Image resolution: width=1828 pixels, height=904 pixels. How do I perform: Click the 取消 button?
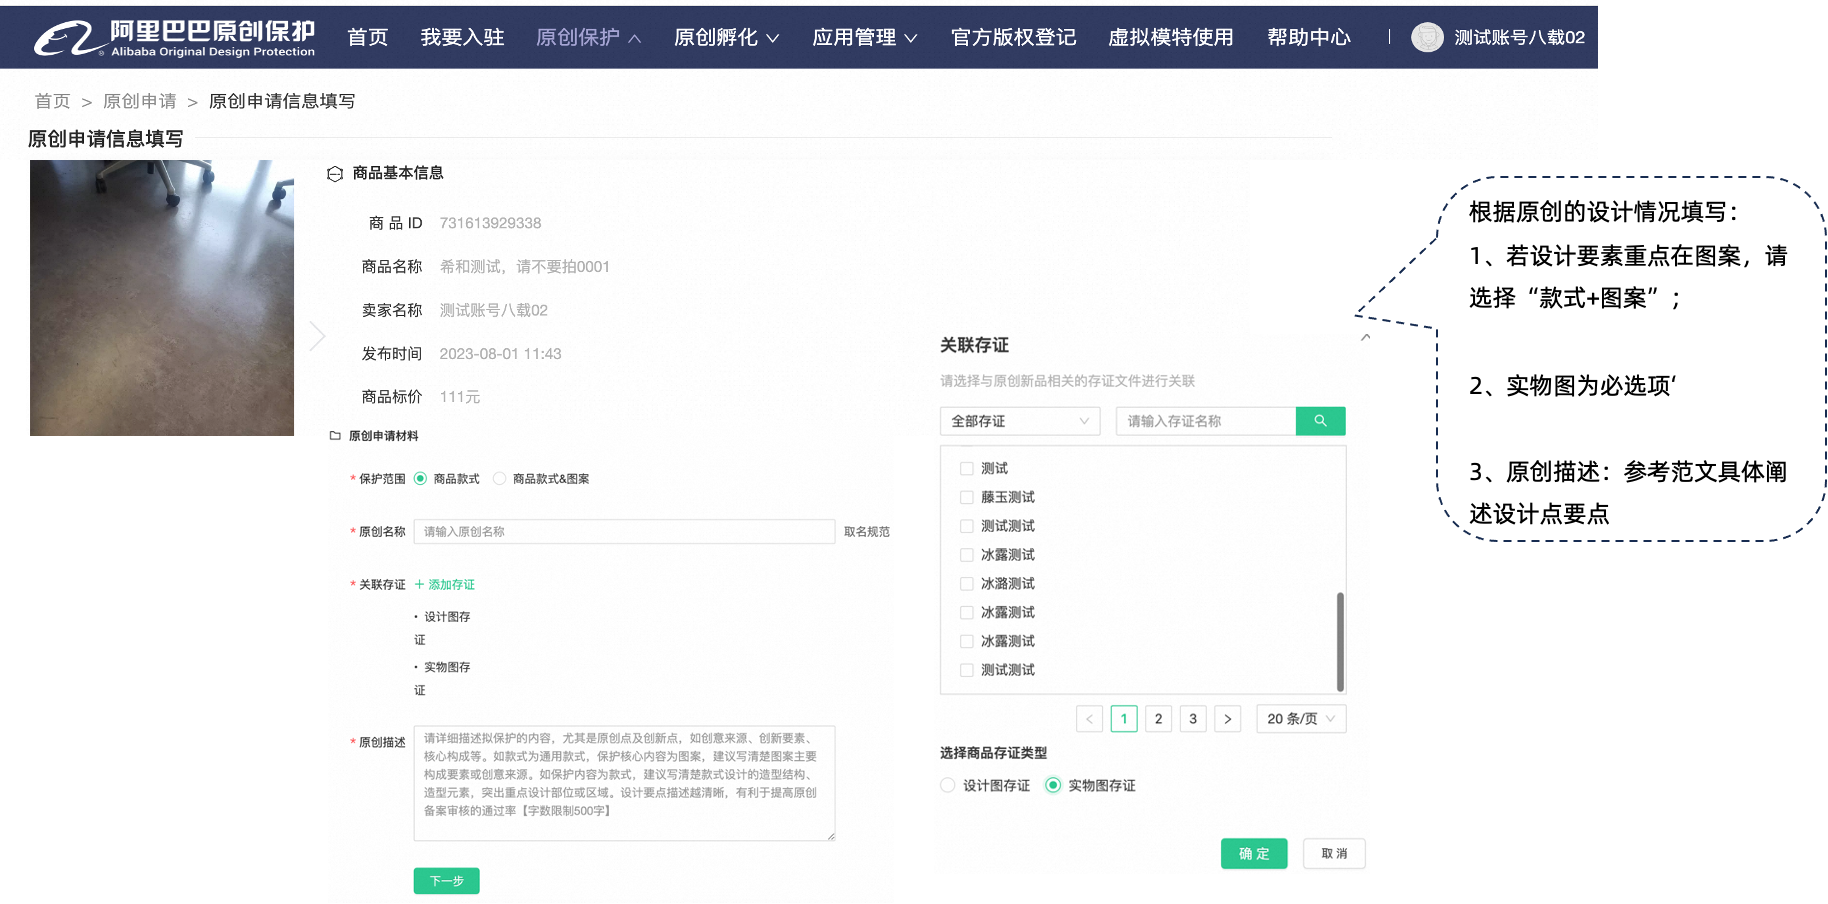pyautogui.click(x=1334, y=854)
